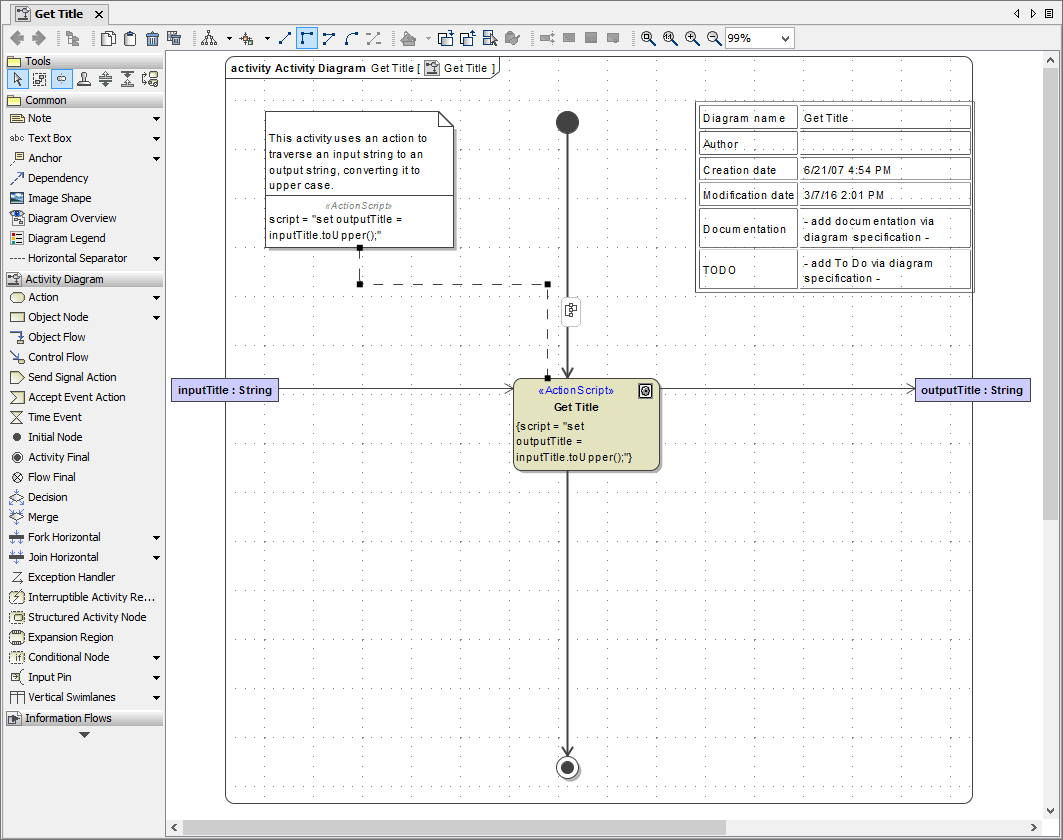Select the Dependency tool in palette

click(57, 178)
